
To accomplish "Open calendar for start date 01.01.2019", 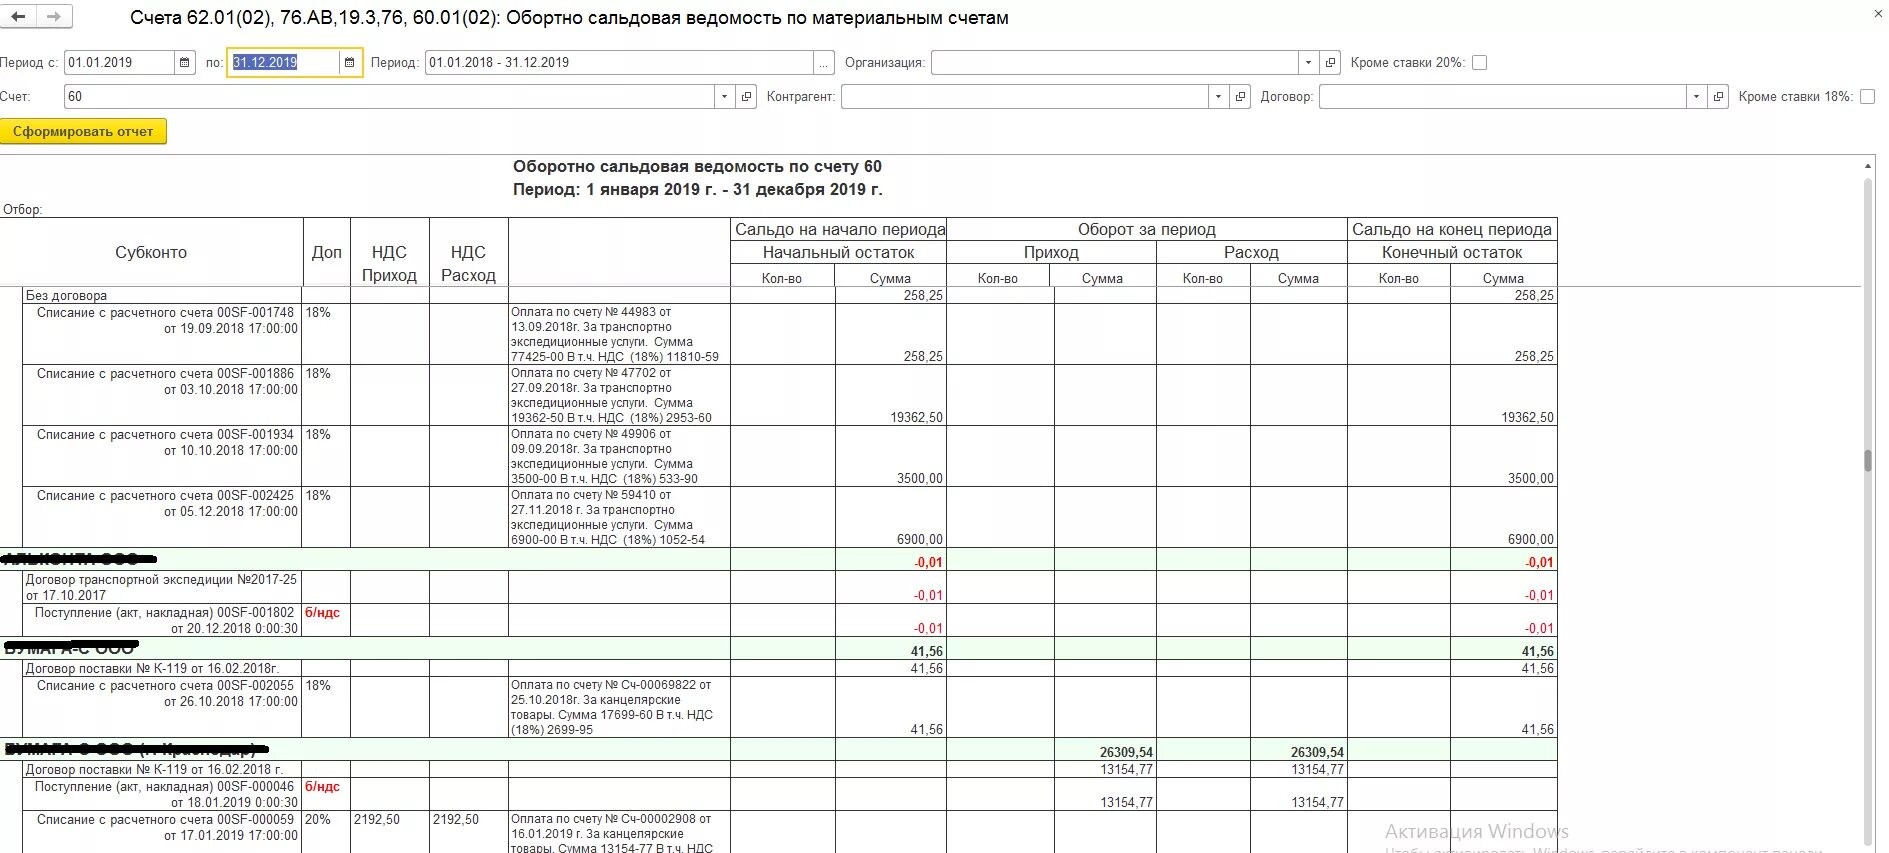I will point(185,62).
